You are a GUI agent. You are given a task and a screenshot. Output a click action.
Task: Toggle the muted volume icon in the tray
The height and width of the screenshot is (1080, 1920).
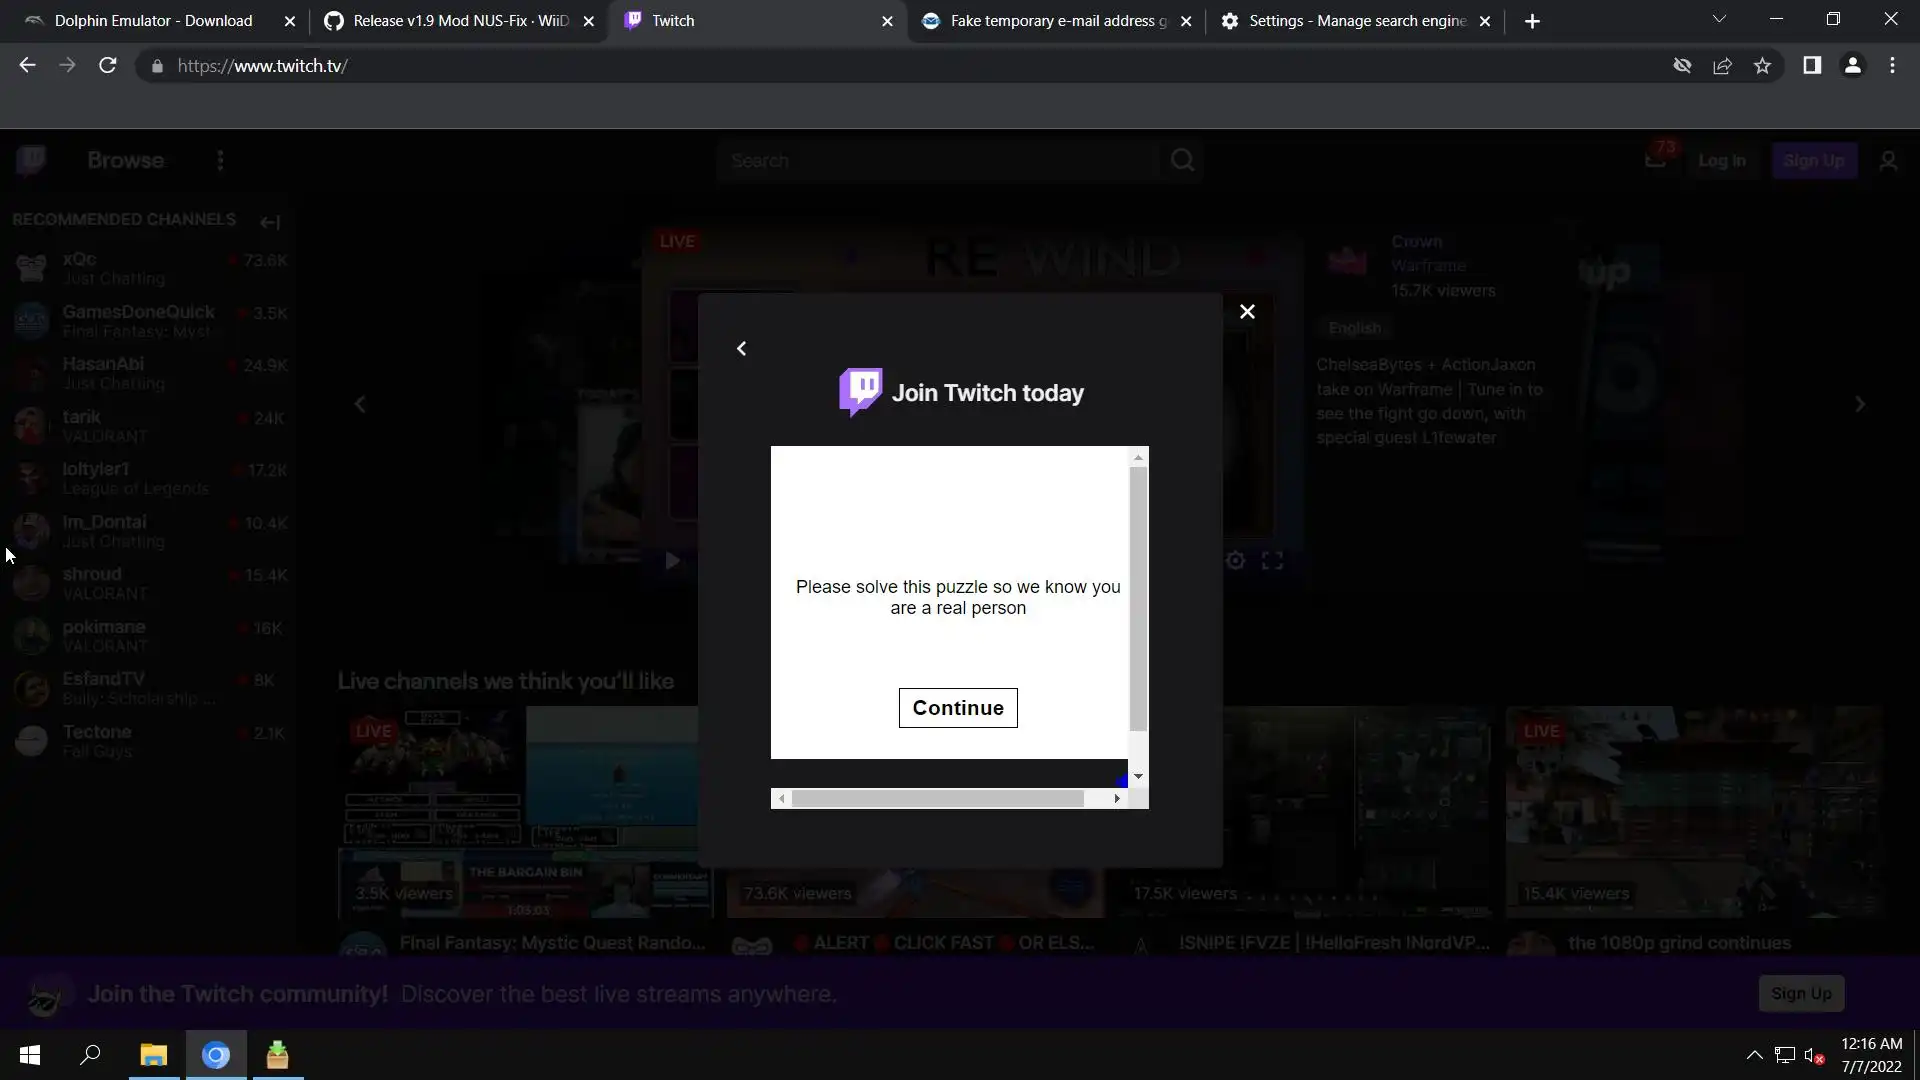tap(1814, 1055)
